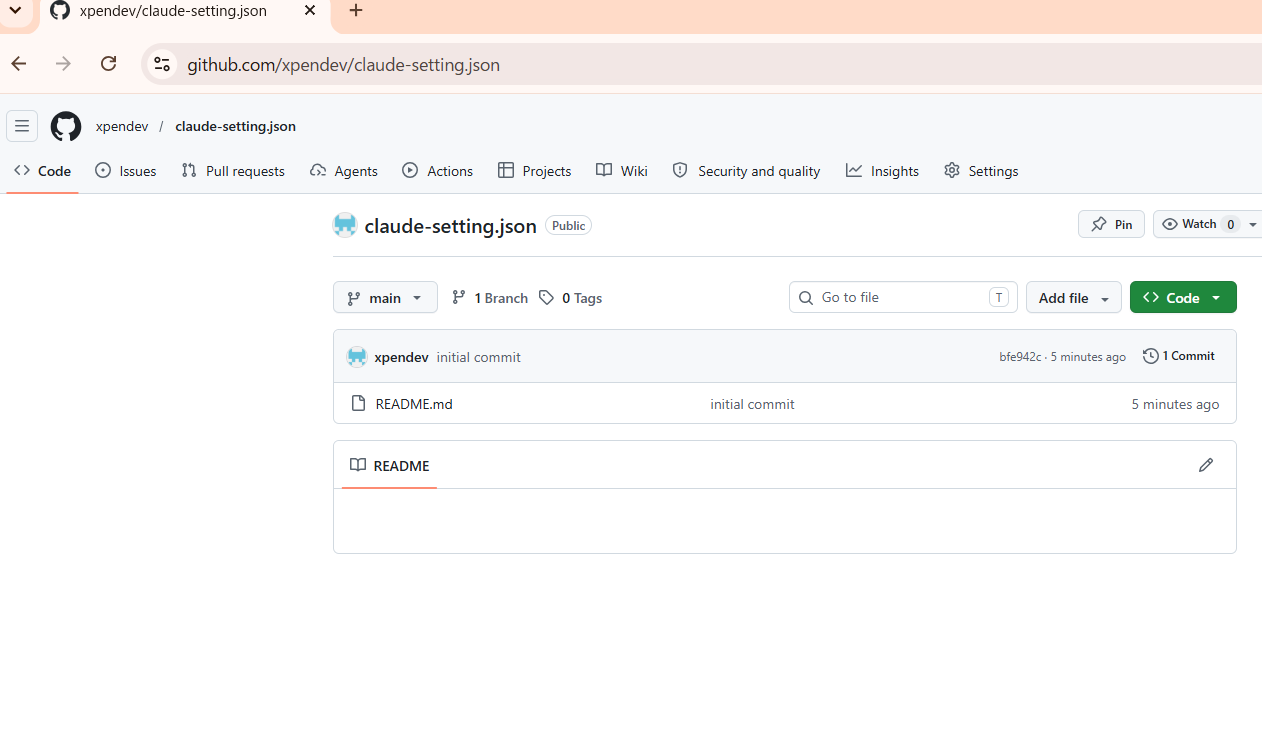Switch to the Actions tab

click(x=438, y=171)
